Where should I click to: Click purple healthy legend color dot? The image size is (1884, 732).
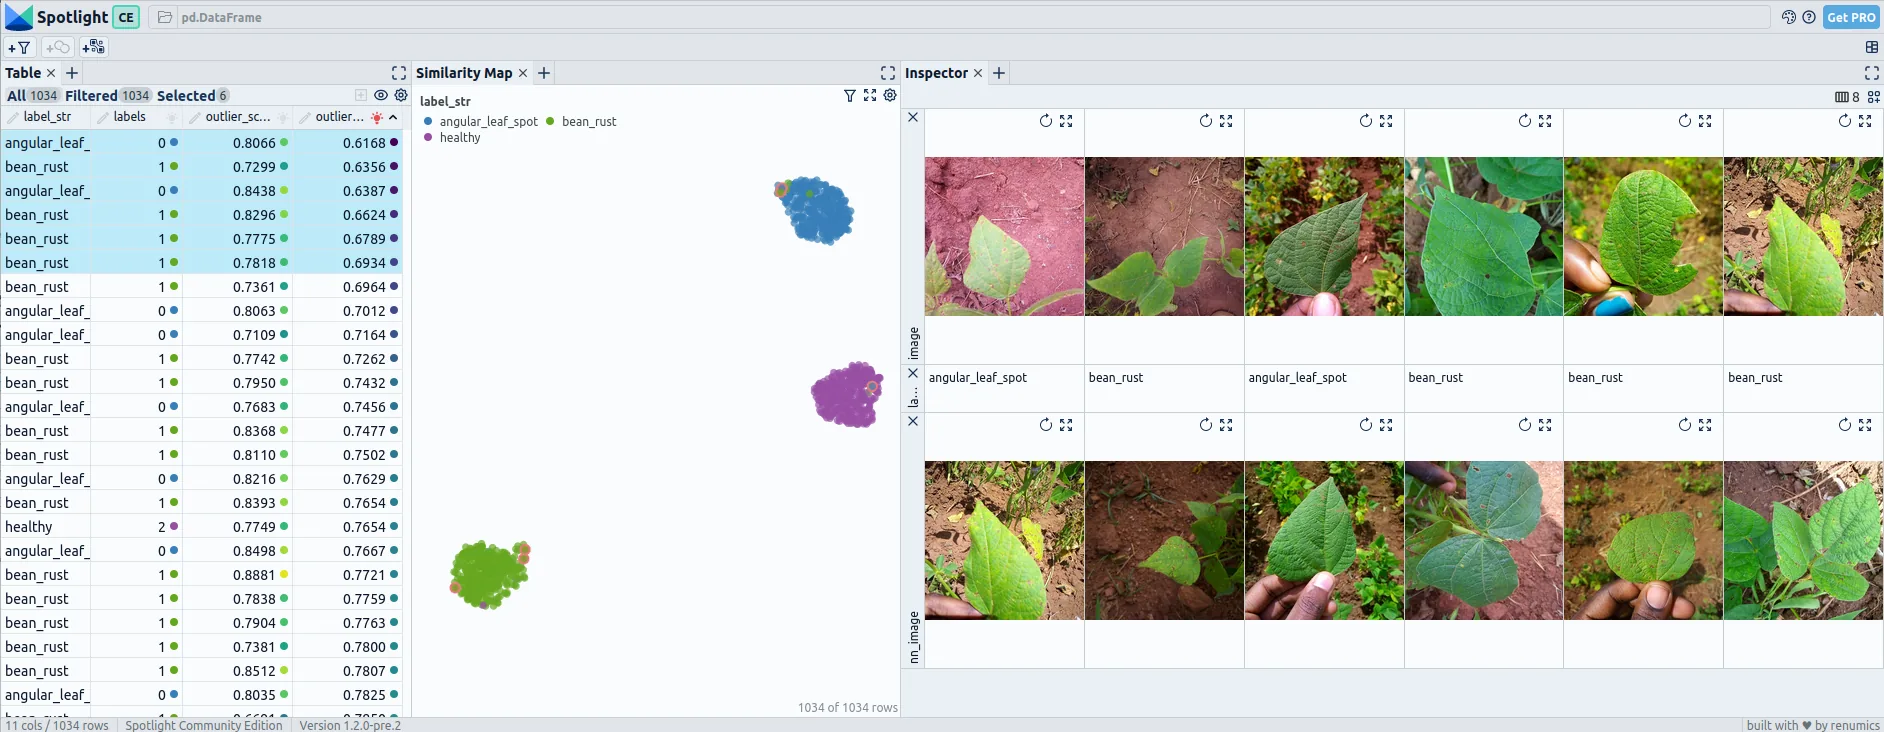click(x=428, y=138)
